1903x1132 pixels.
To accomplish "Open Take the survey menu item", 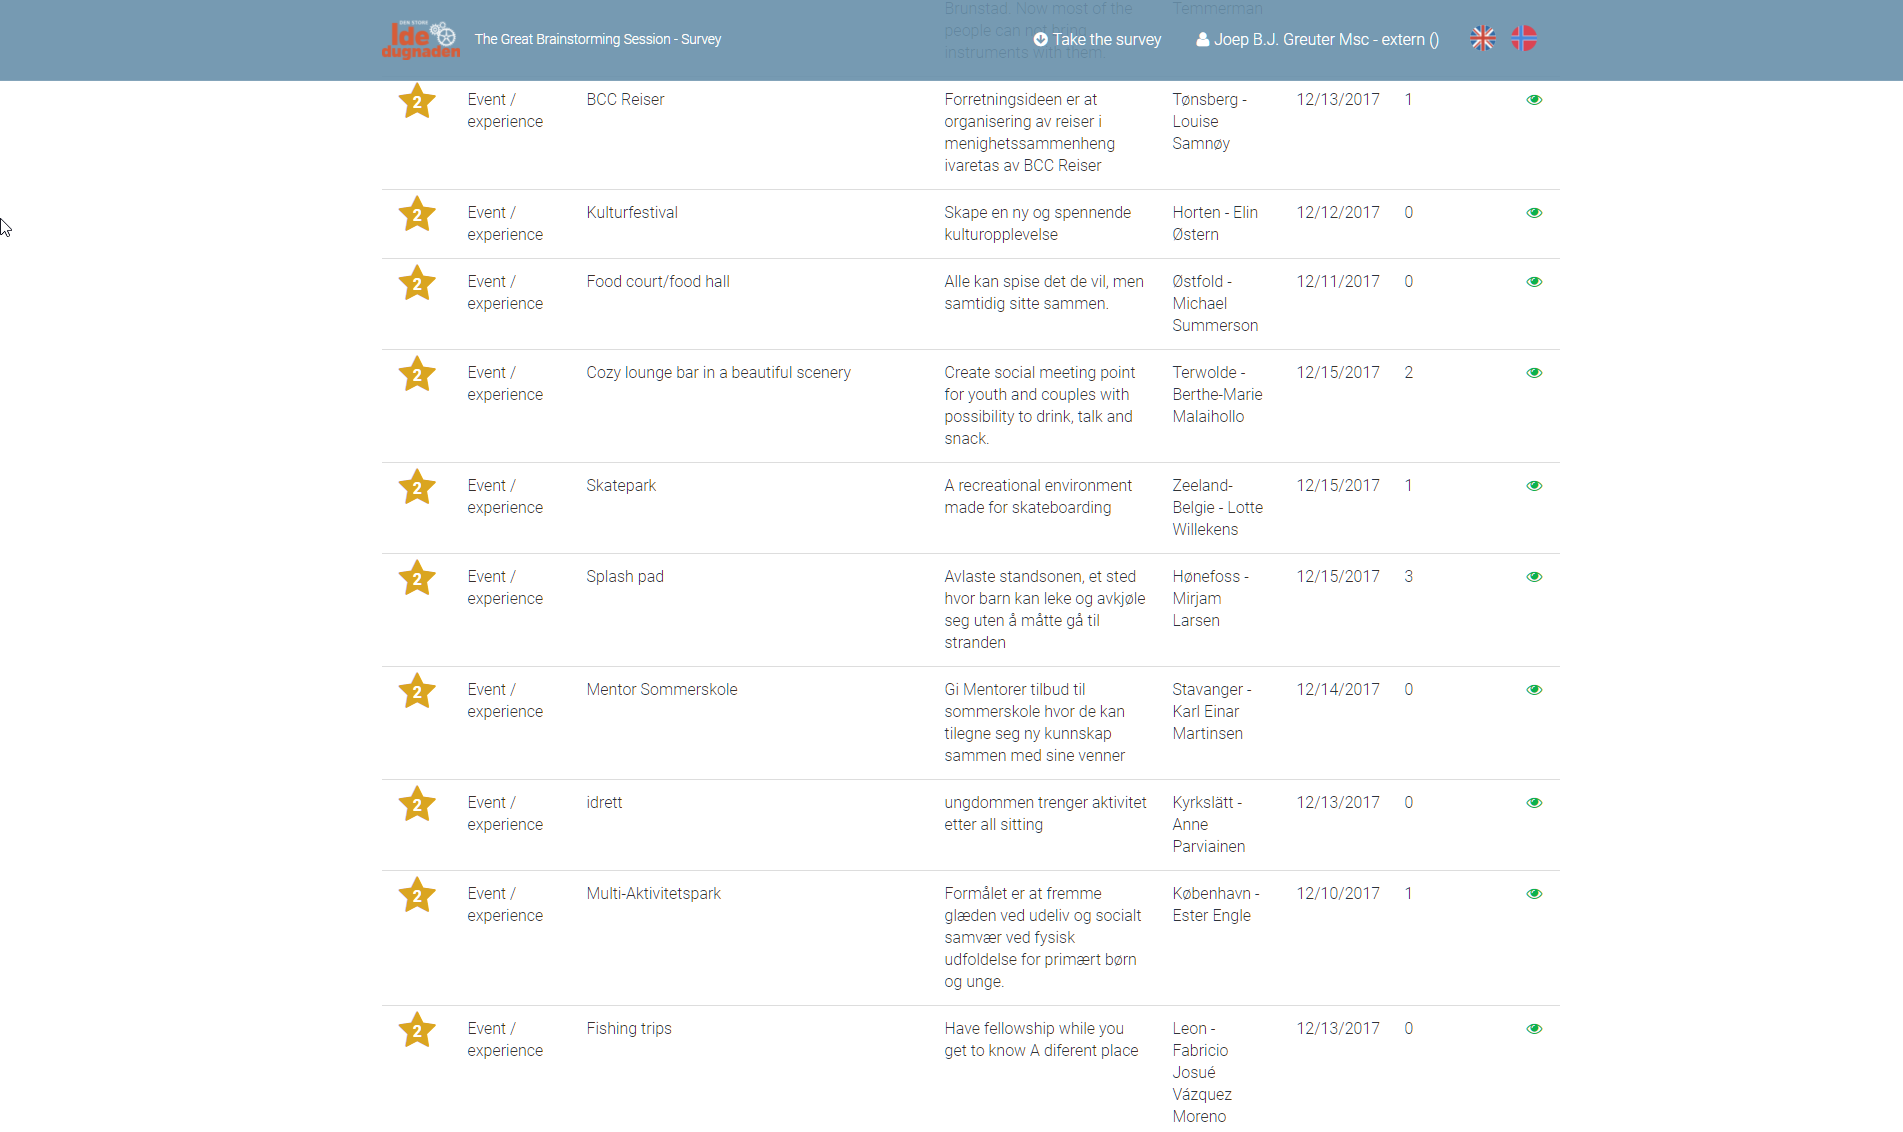I will (1097, 39).
